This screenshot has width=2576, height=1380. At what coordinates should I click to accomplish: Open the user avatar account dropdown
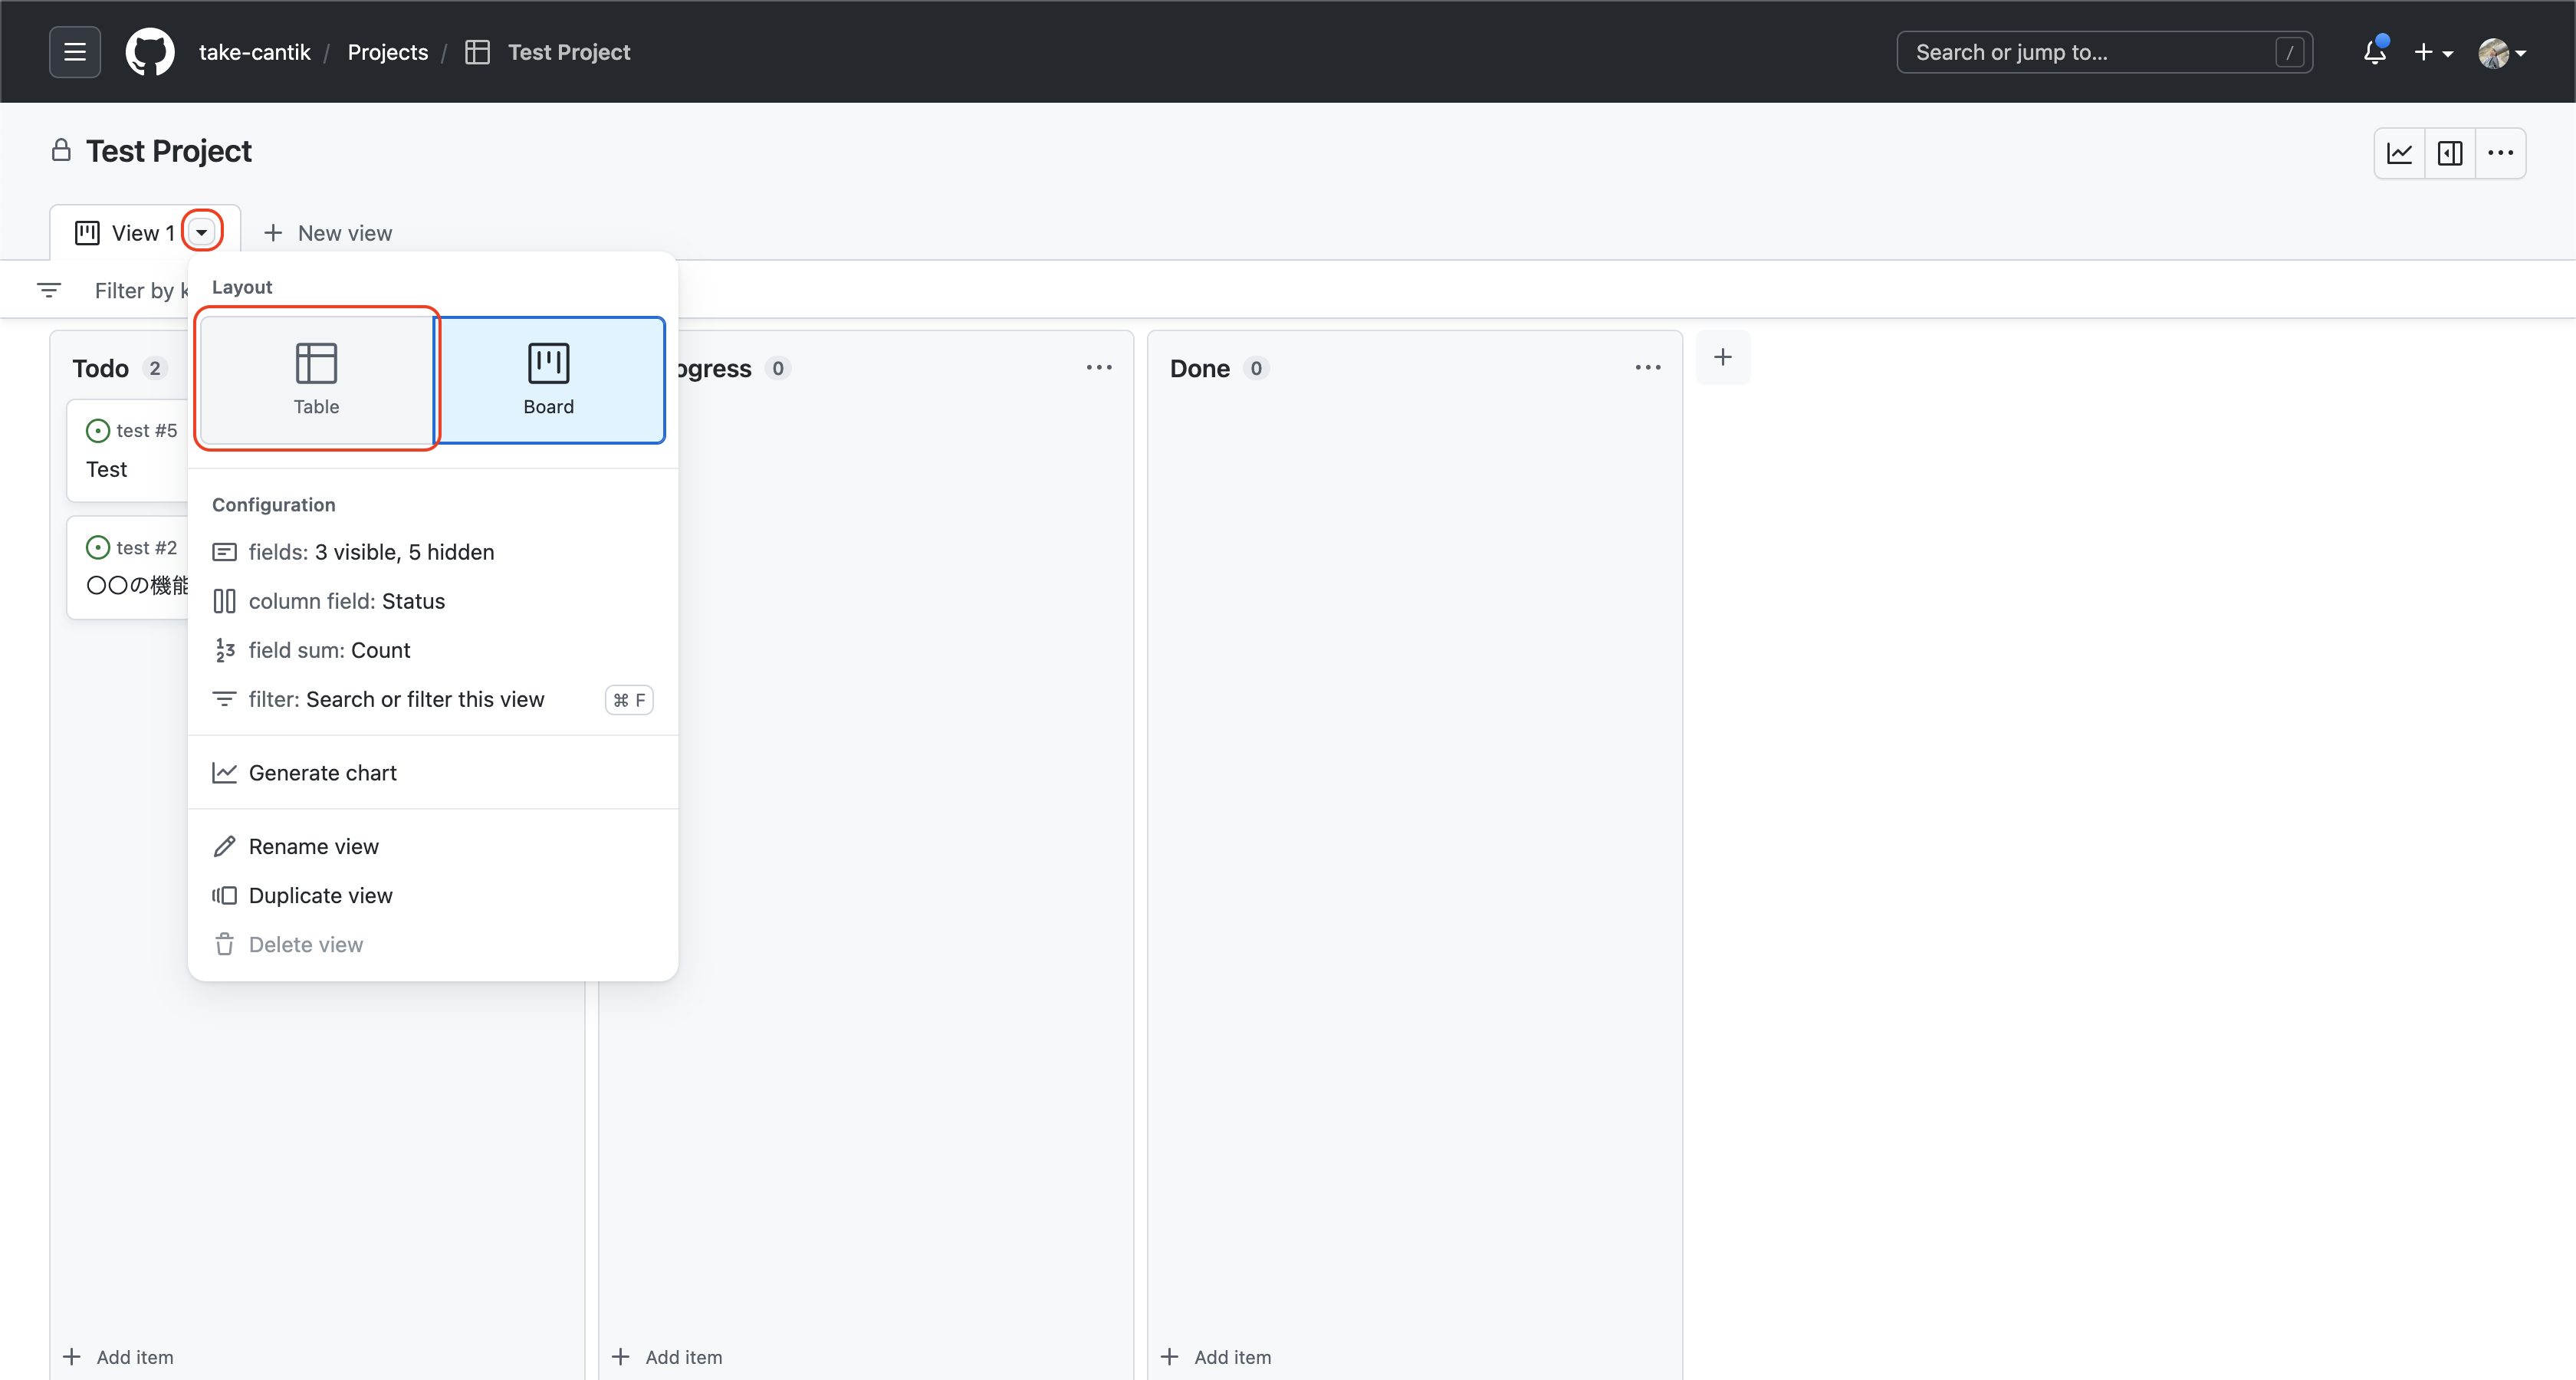(2501, 52)
